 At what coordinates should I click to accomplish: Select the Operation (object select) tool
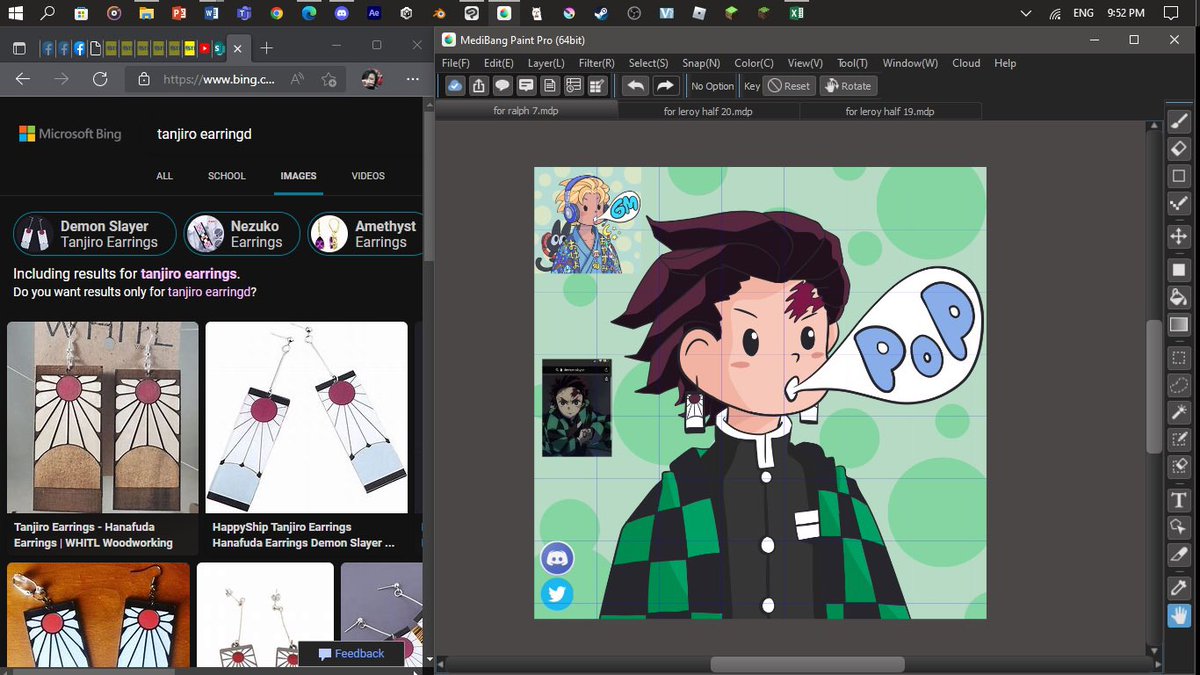(x=1179, y=527)
